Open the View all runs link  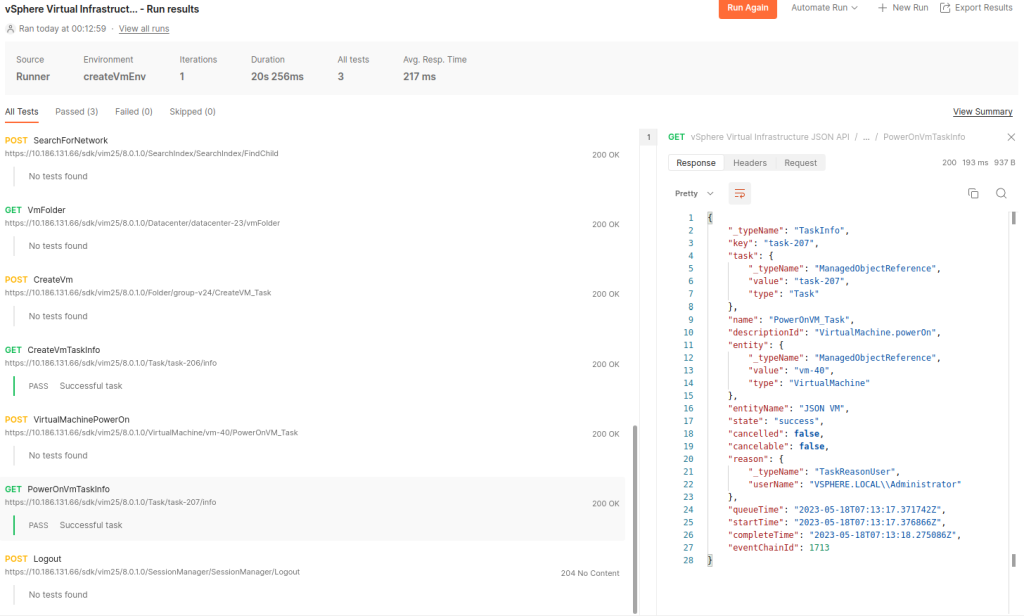(x=144, y=29)
